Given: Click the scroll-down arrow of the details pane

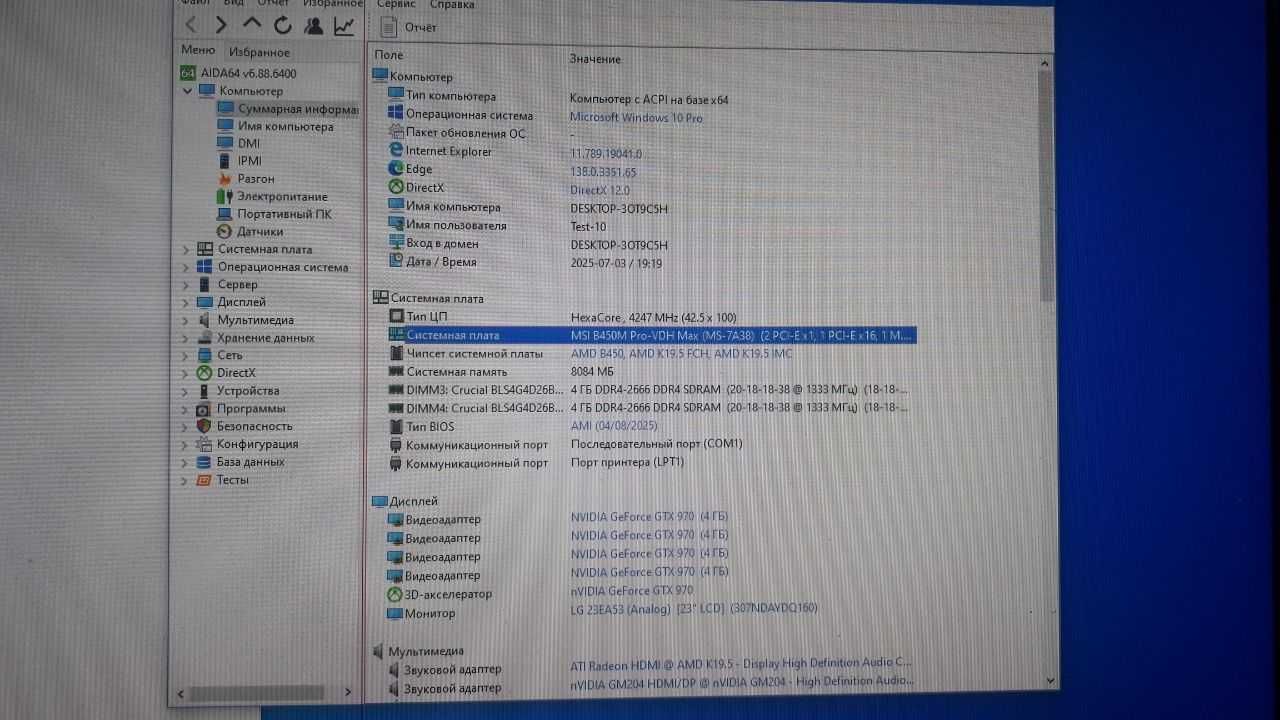Looking at the screenshot, I should pyautogui.click(x=1048, y=680).
